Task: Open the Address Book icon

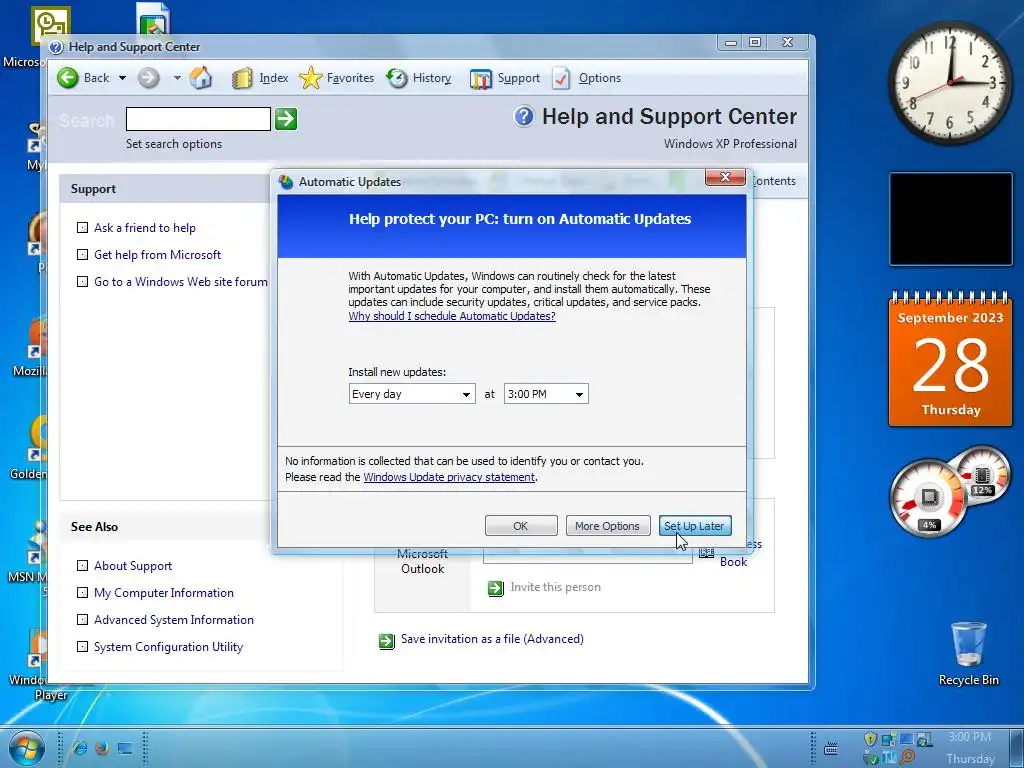Action: pos(707,553)
